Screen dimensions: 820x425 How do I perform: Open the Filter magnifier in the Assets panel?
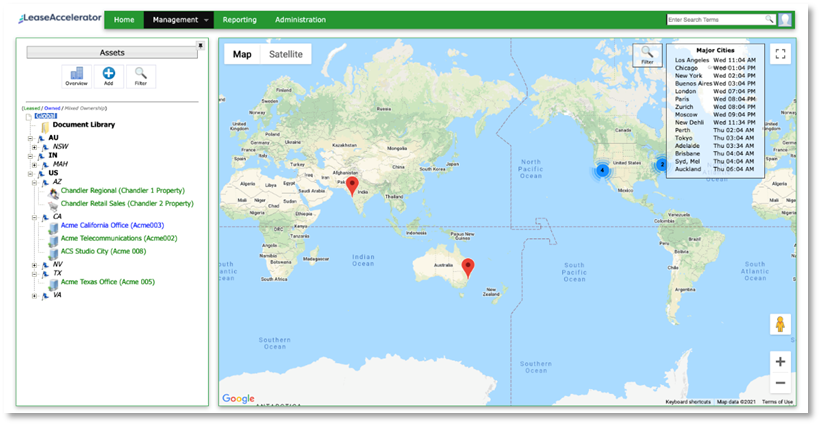[141, 76]
